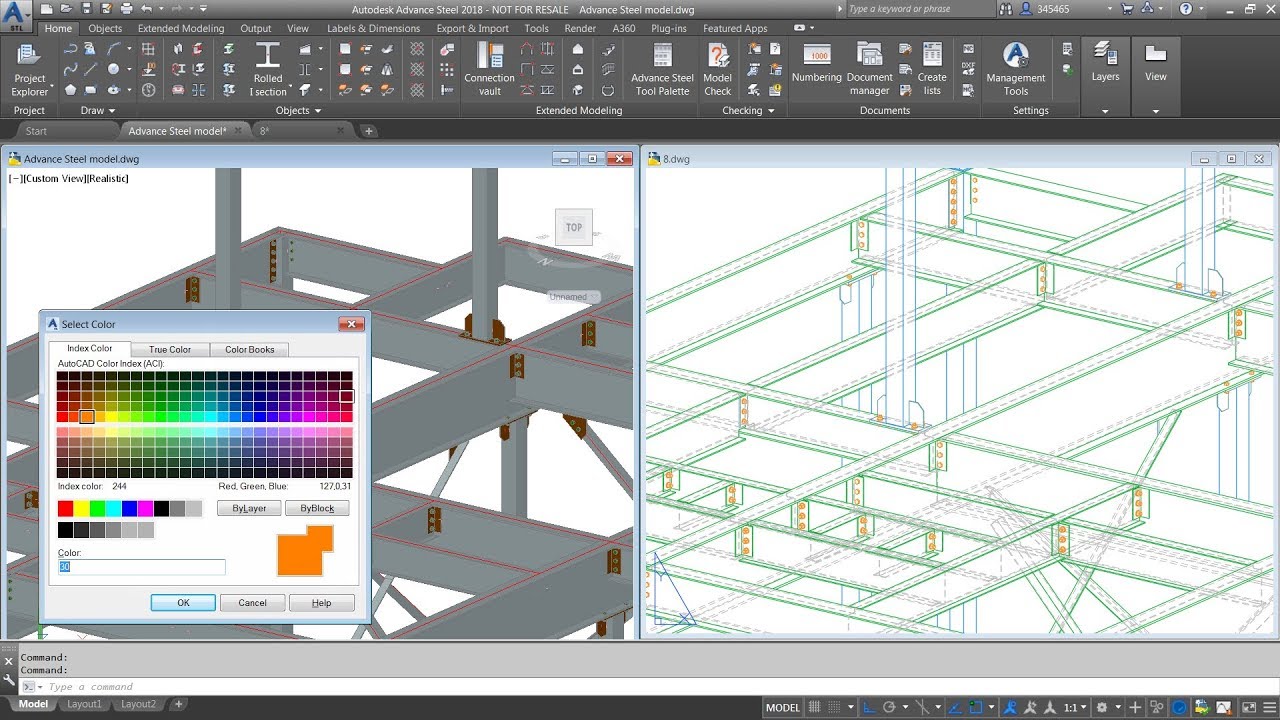Image resolution: width=1280 pixels, height=720 pixels.
Task: Add a new file tab with plus button
Action: pyautogui.click(x=368, y=131)
